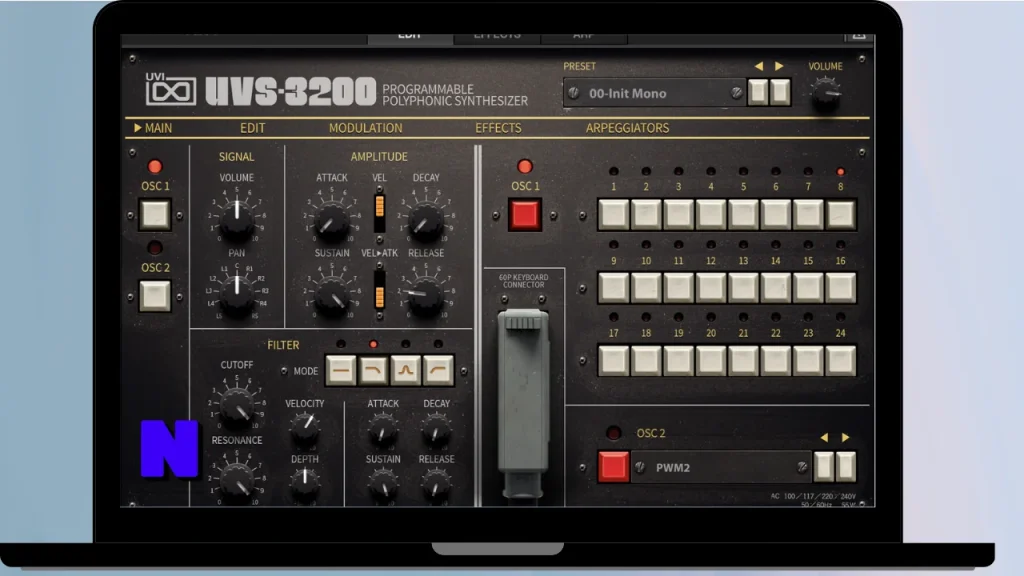Select the flat-line filter mode button
1024x576 pixels.
click(x=341, y=370)
